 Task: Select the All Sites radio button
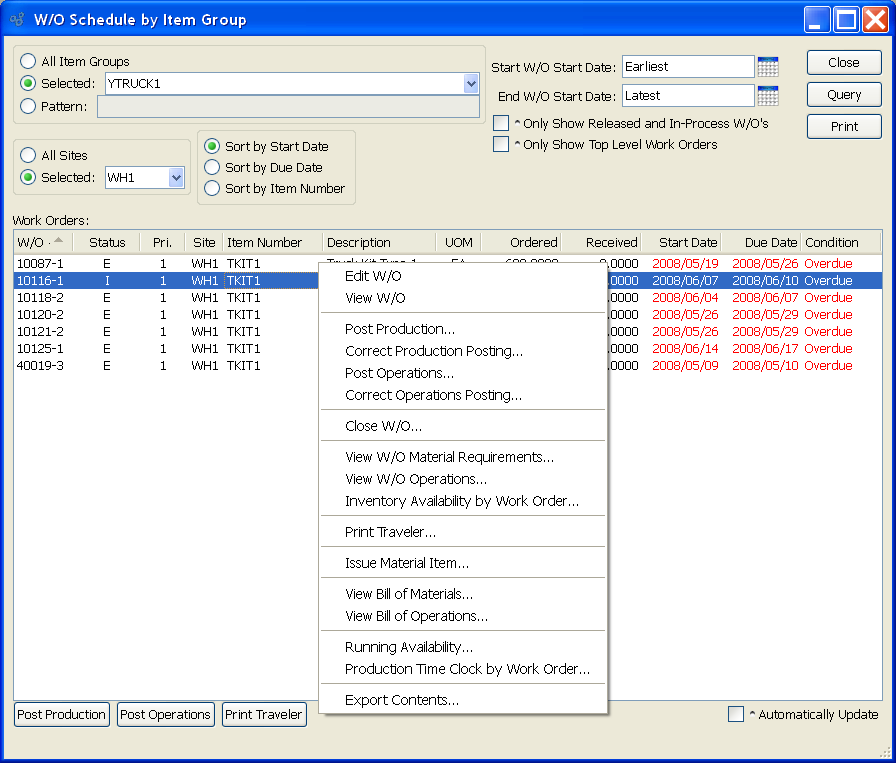(x=28, y=156)
